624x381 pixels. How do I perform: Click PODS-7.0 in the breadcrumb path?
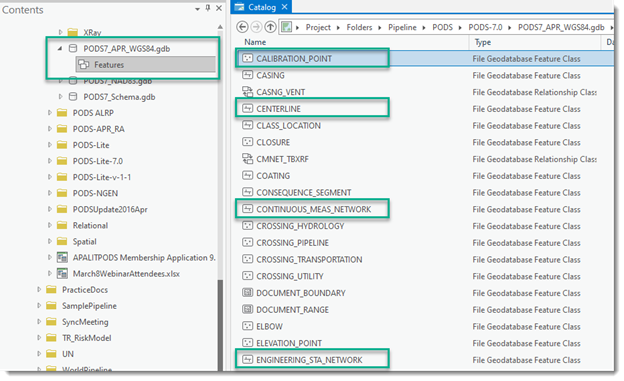click(485, 27)
